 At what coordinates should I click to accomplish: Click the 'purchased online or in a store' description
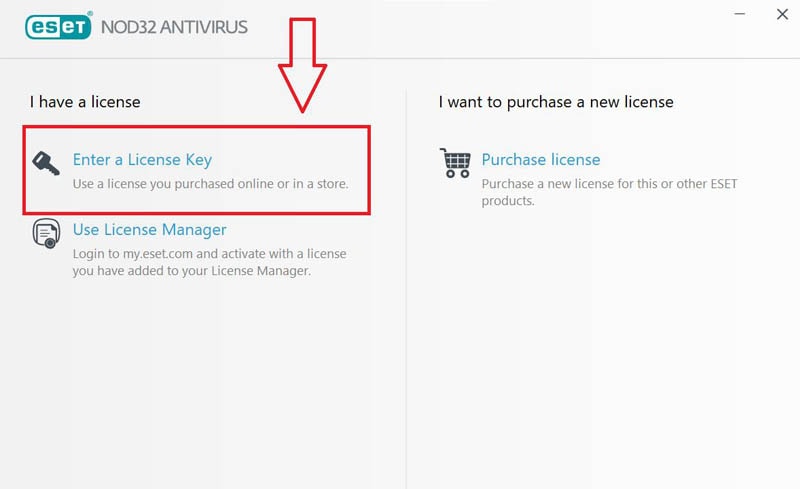210,184
